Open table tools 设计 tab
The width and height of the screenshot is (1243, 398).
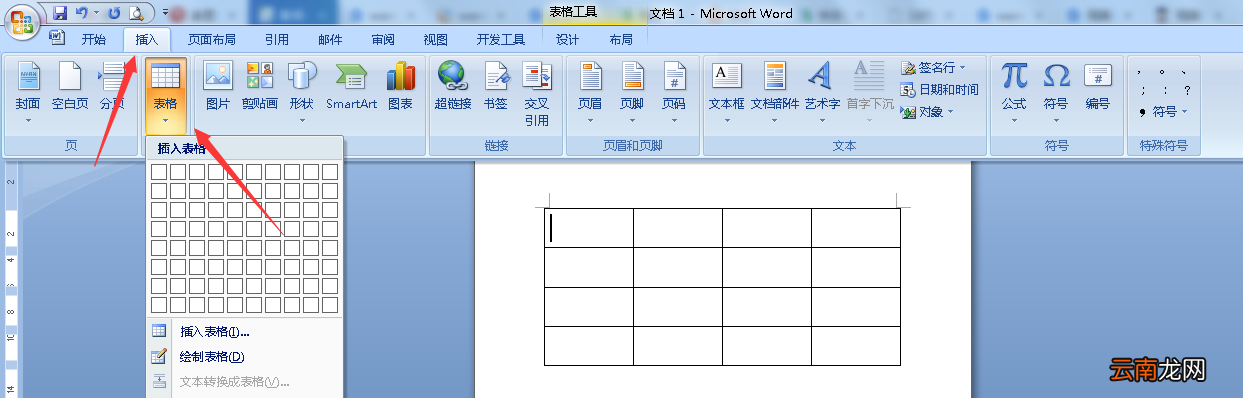point(568,39)
